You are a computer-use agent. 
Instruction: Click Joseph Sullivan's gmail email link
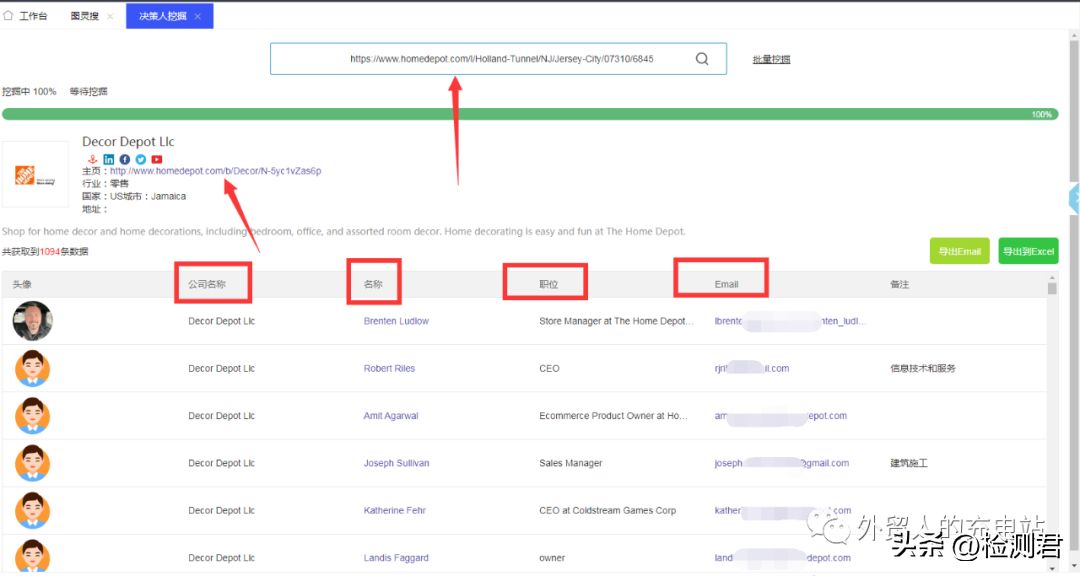pos(782,464)
